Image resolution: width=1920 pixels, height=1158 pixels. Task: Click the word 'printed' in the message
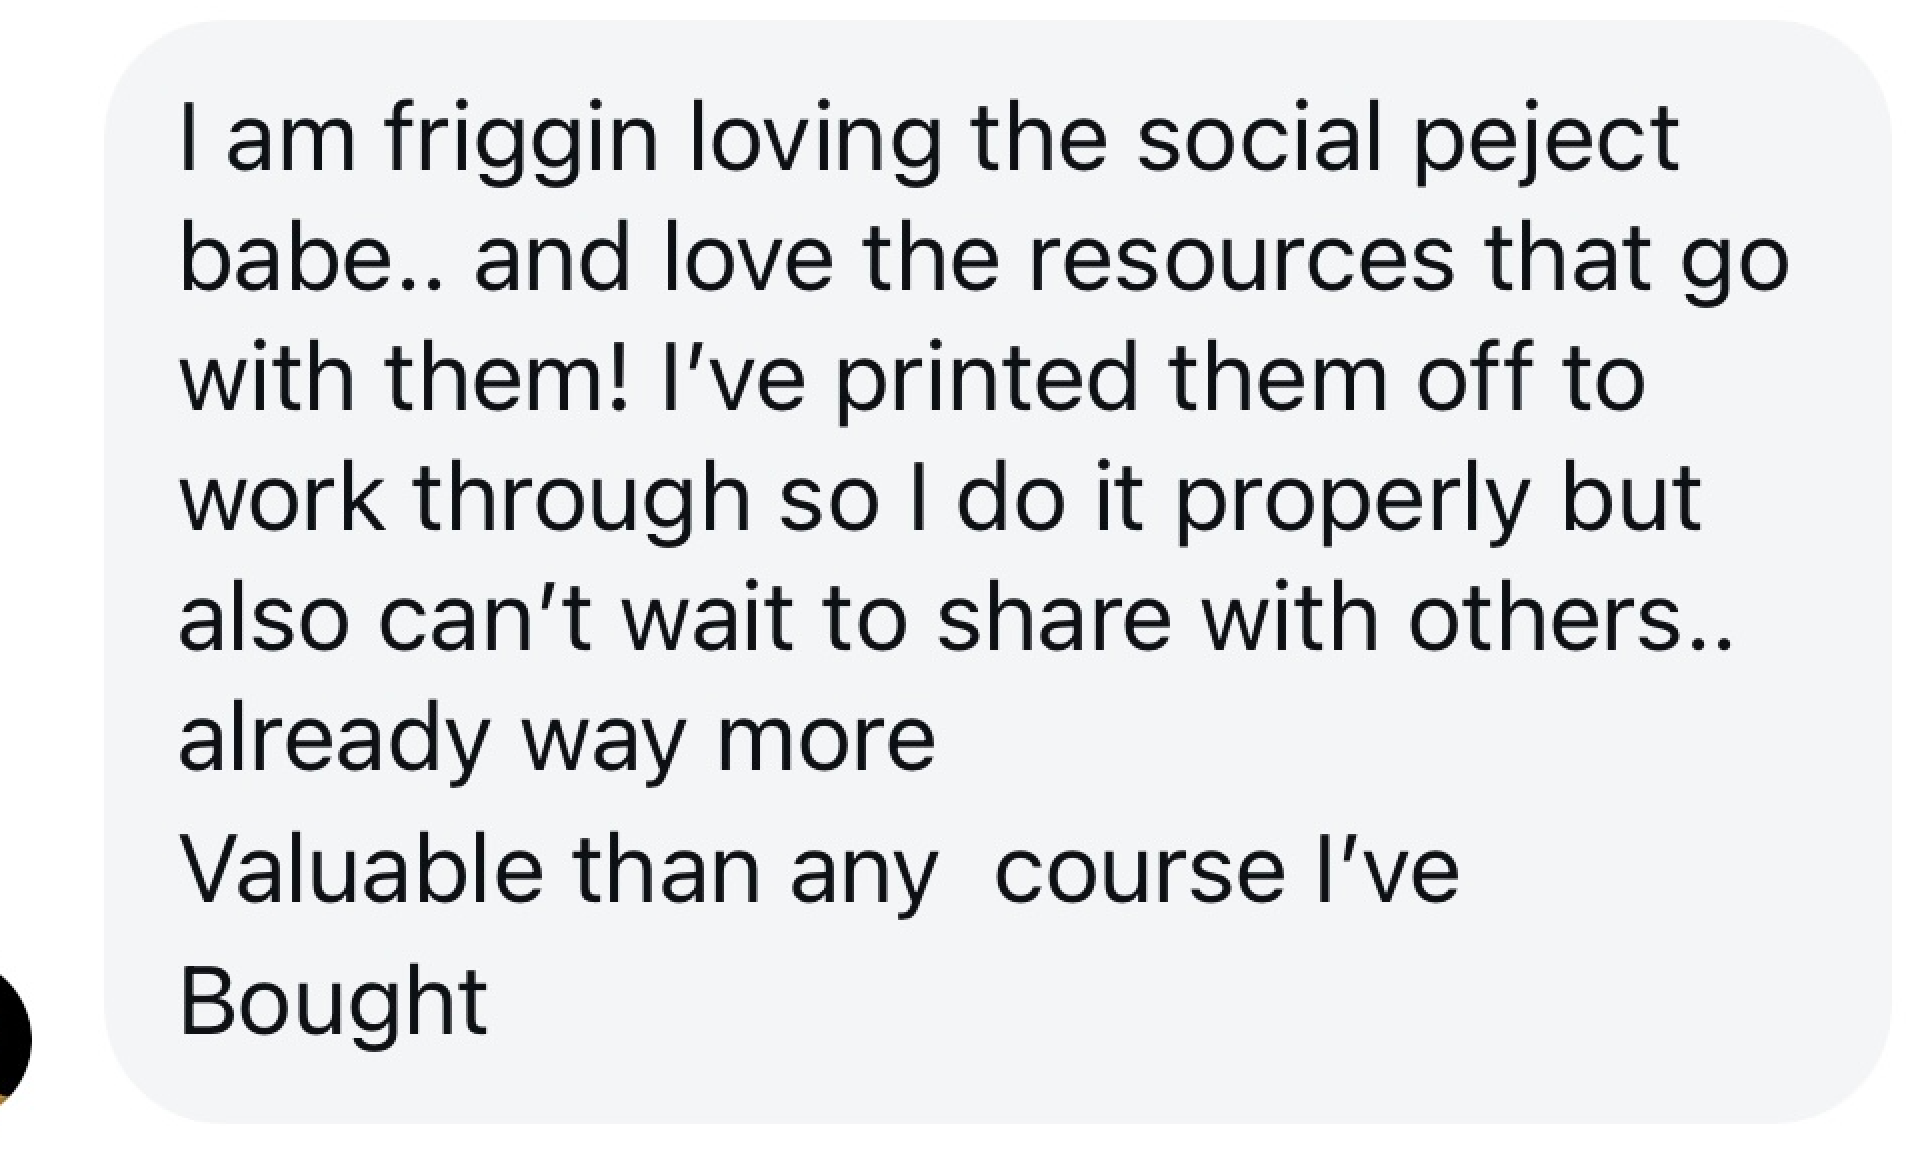click(987, 380)
